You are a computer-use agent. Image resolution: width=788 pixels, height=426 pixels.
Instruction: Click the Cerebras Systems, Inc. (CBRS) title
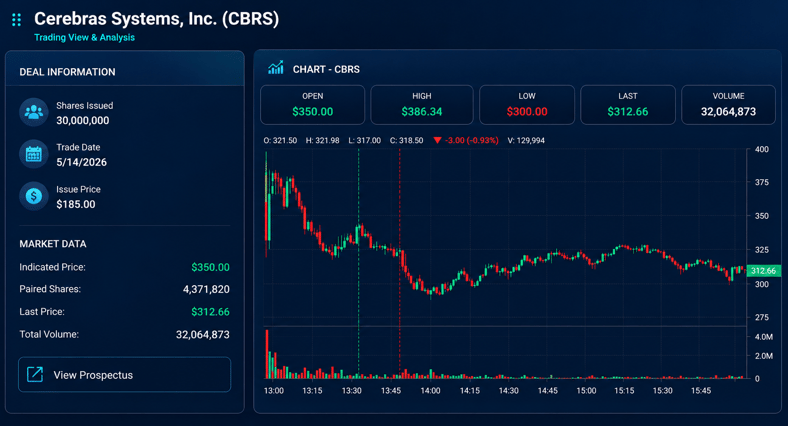[156, 19]
